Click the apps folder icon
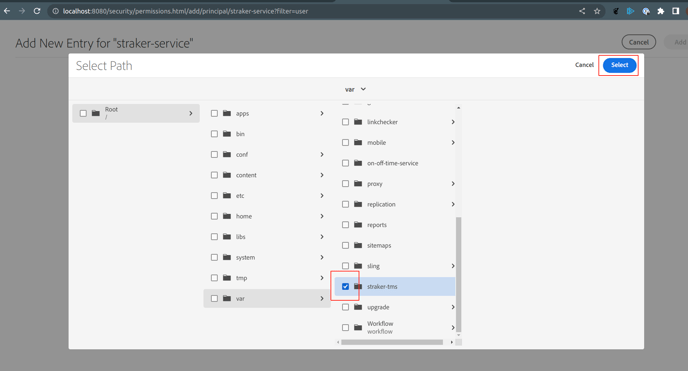Viewport: 688px width, 371px height. click(227, 113)
